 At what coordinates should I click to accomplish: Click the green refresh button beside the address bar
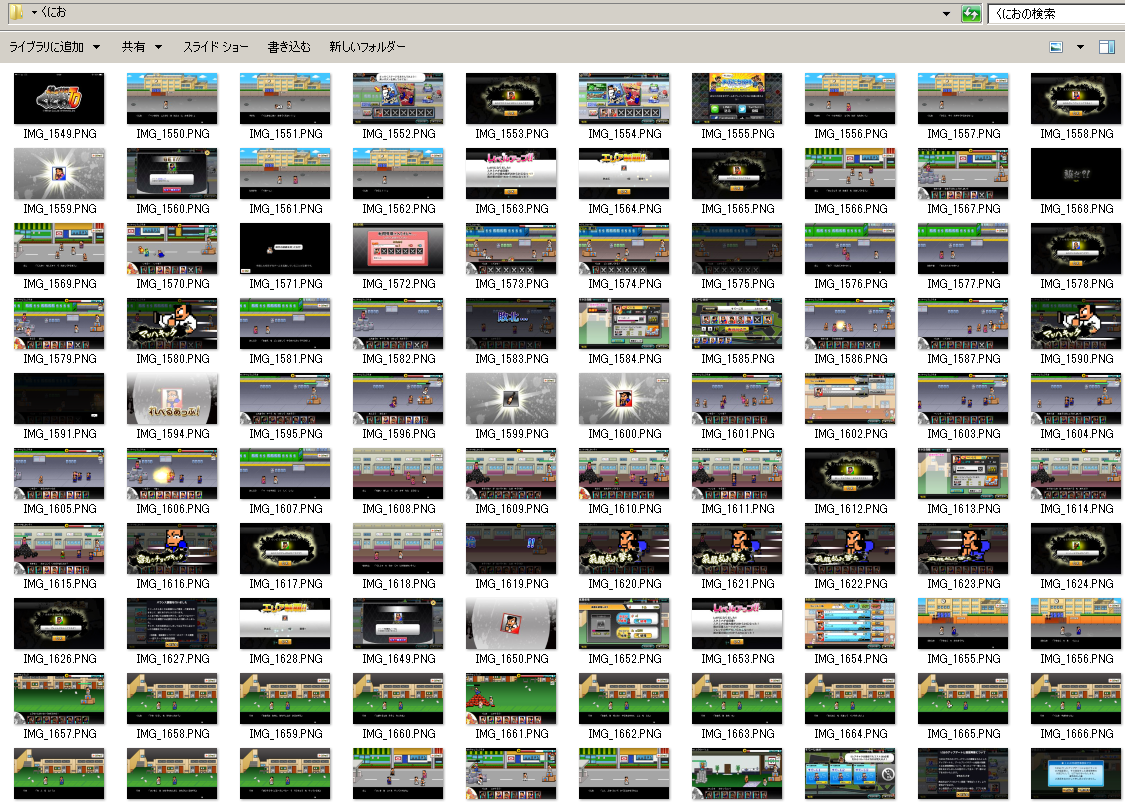[x=971, y=14]
